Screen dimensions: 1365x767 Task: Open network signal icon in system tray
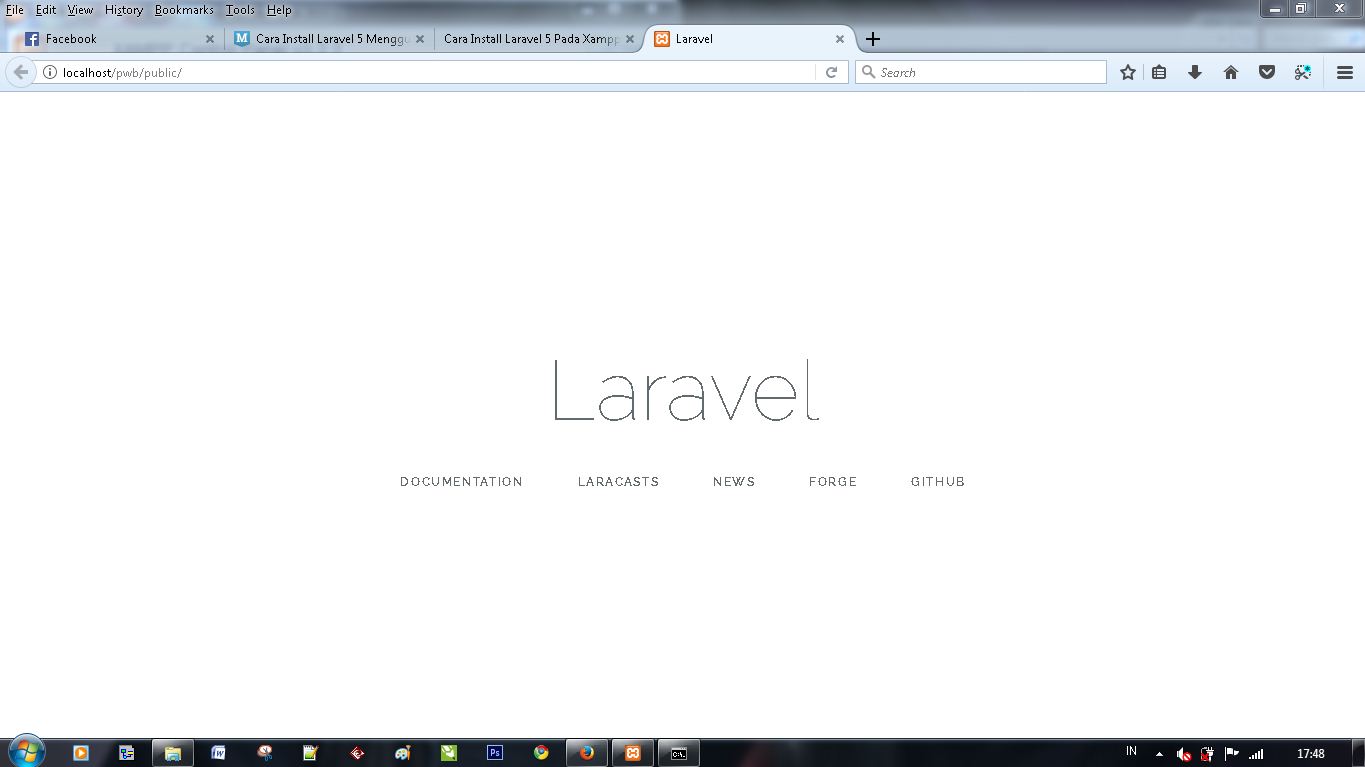point(1256,754)
